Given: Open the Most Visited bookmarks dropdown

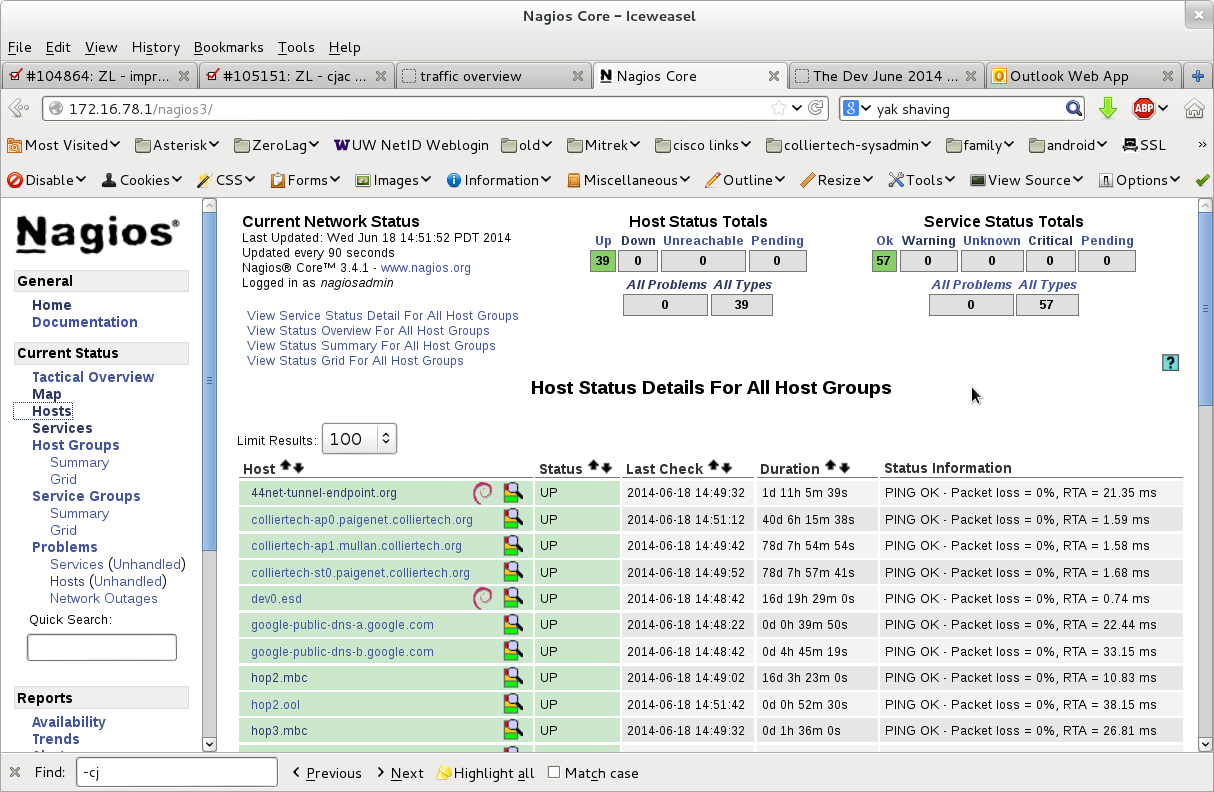Looking at the screenshot, I should pyautogui.click(x=65, y=145).
